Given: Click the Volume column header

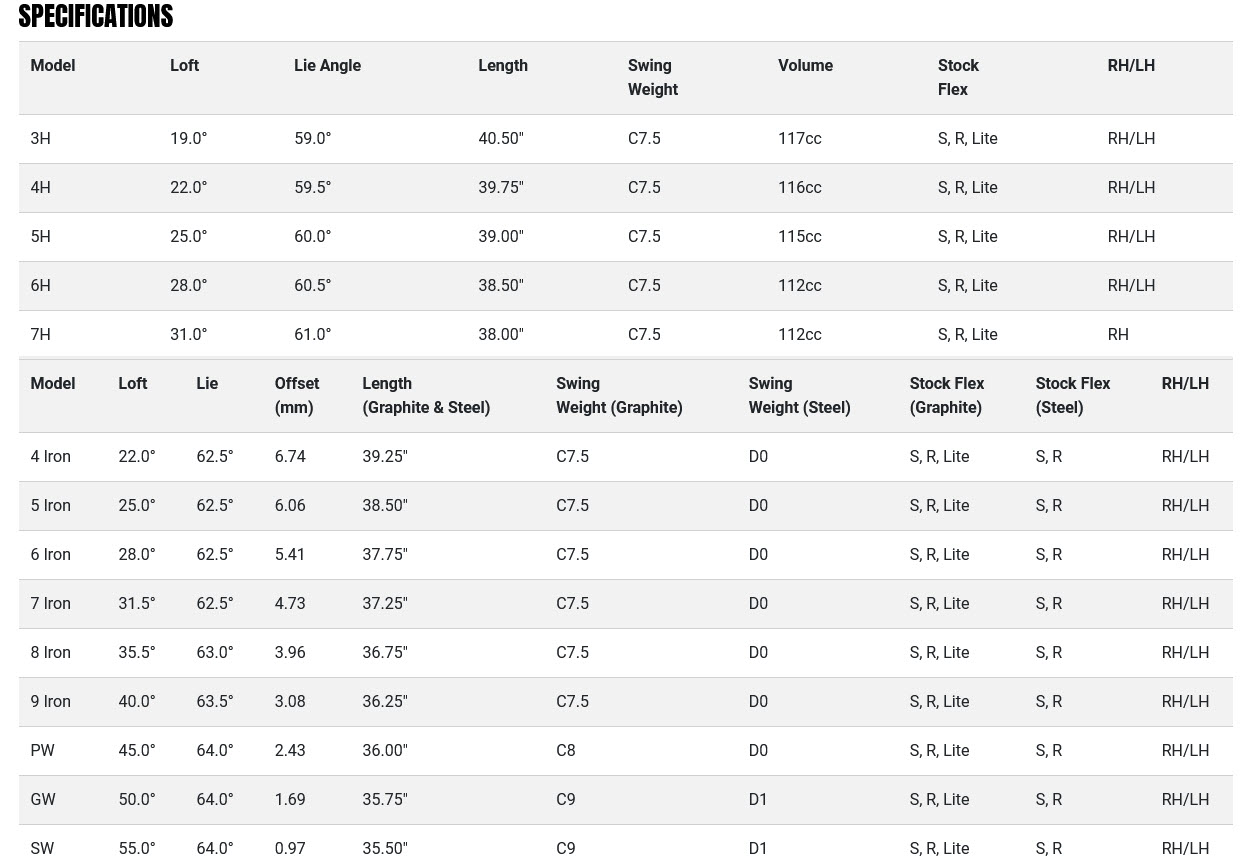Looking at the screenshot, I should point(805,66).
